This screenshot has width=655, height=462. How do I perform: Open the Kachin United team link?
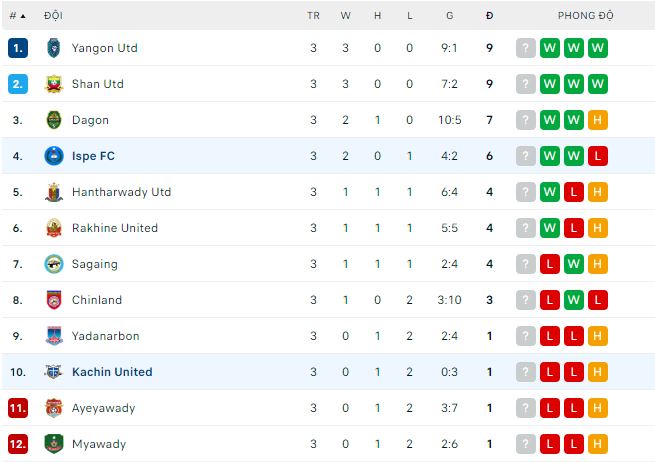pyautogui.click(x=112, y=372)
